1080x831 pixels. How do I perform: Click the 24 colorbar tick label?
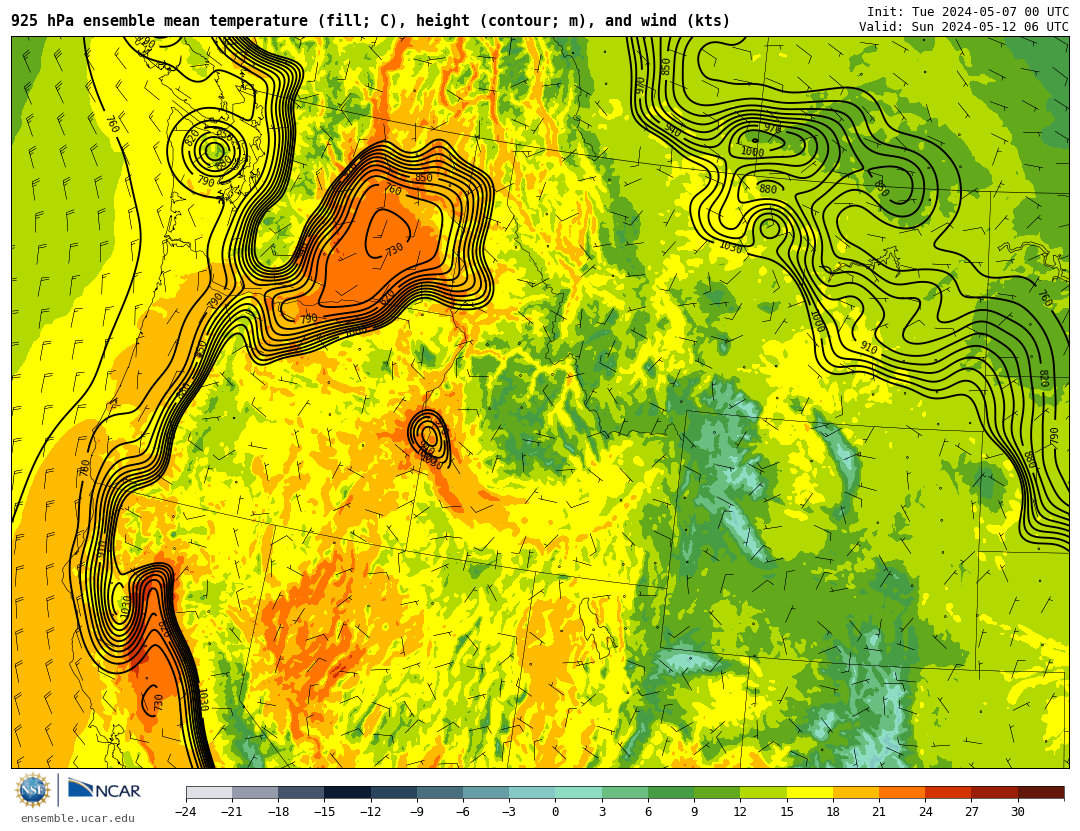coord(925,812)
